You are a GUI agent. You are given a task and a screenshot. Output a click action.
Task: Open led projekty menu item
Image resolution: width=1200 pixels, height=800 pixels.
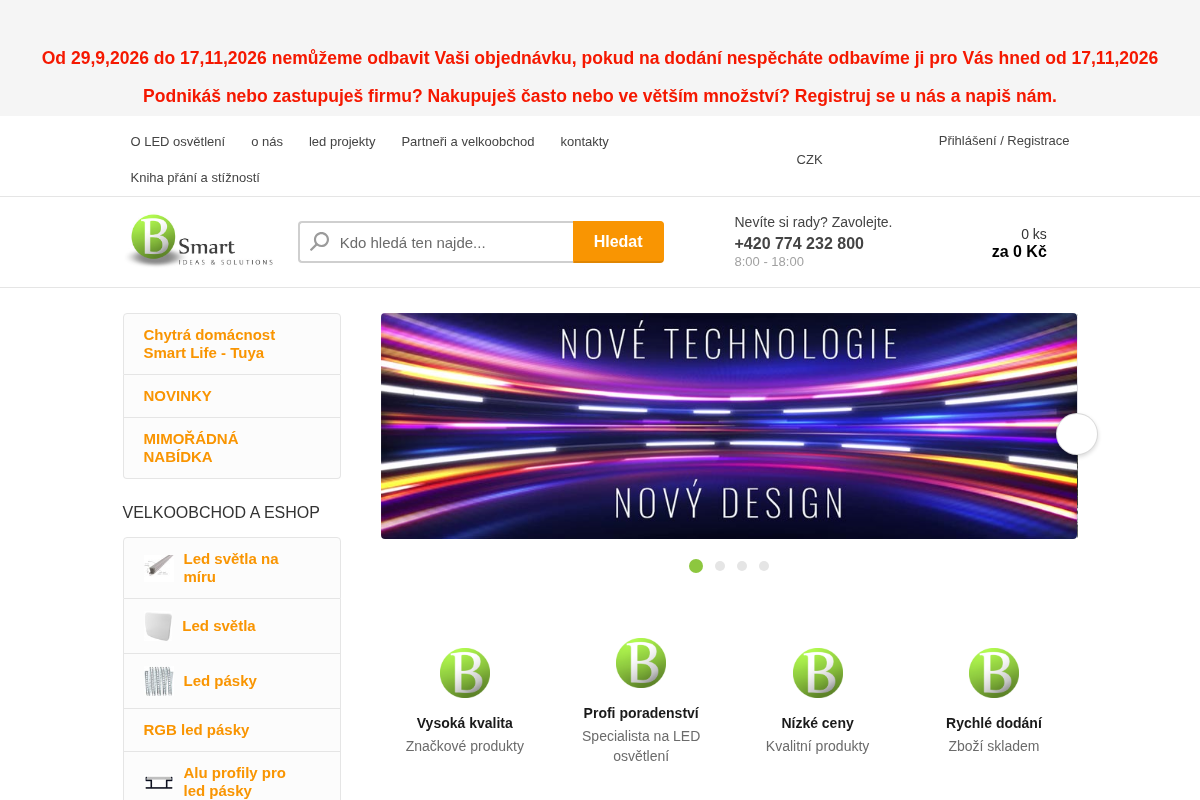click(342, 141)
